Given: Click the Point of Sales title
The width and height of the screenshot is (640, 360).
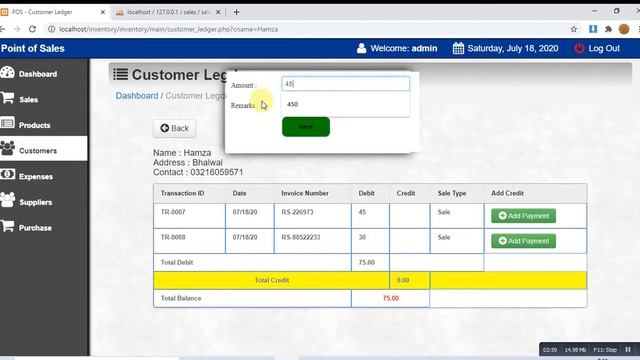Looking at the screenshot, I should tap(33, 48).
